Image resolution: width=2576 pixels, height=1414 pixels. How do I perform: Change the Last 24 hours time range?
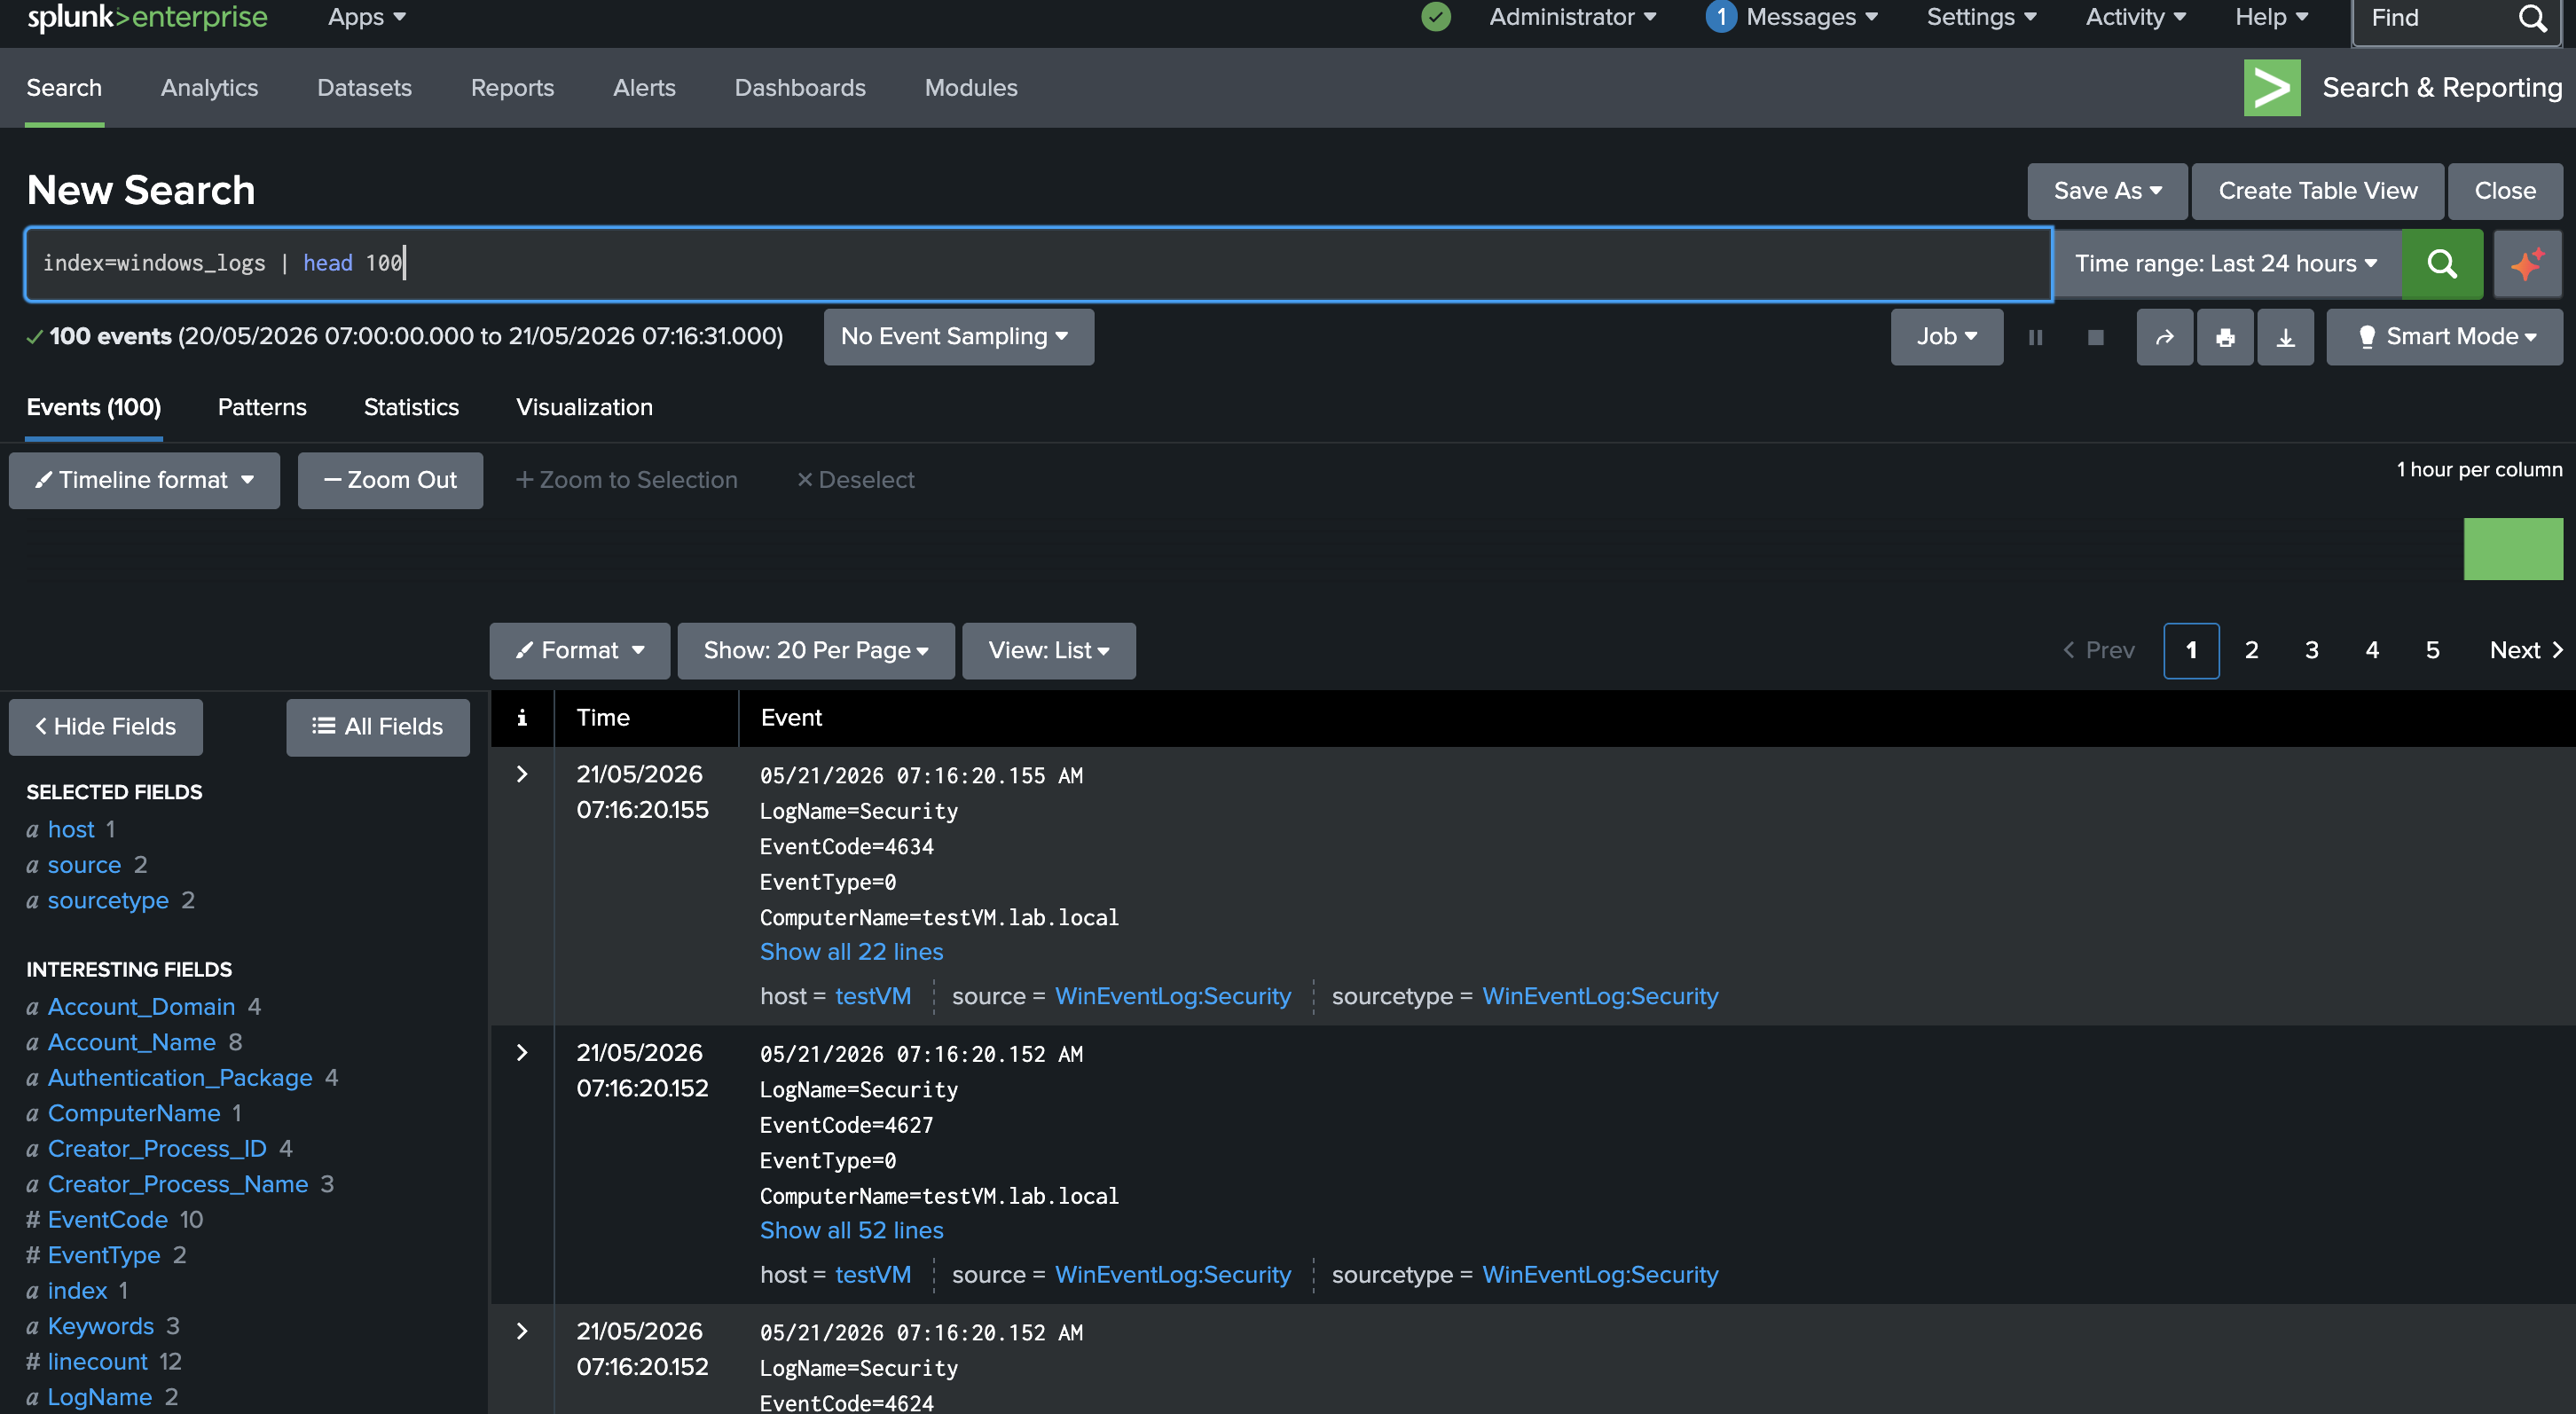(2226, 264)
